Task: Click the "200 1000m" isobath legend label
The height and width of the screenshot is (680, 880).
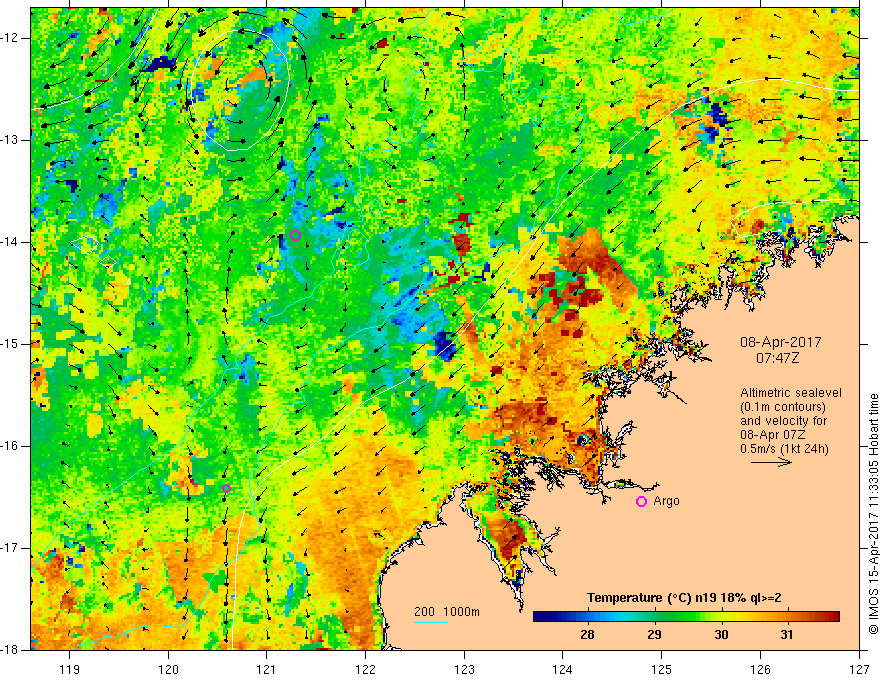Action: 447,612
